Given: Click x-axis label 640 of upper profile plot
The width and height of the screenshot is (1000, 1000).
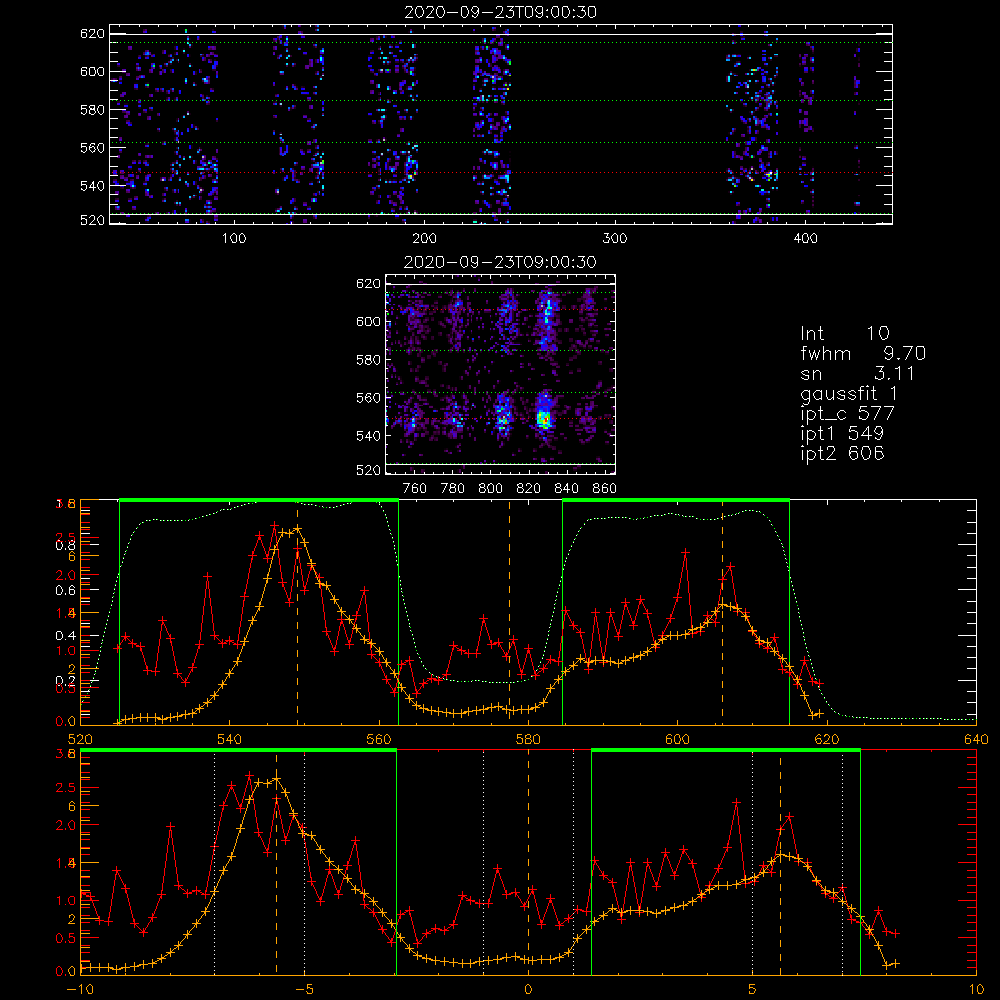Looking at the screenshot, I should click(x=976, y=739).
